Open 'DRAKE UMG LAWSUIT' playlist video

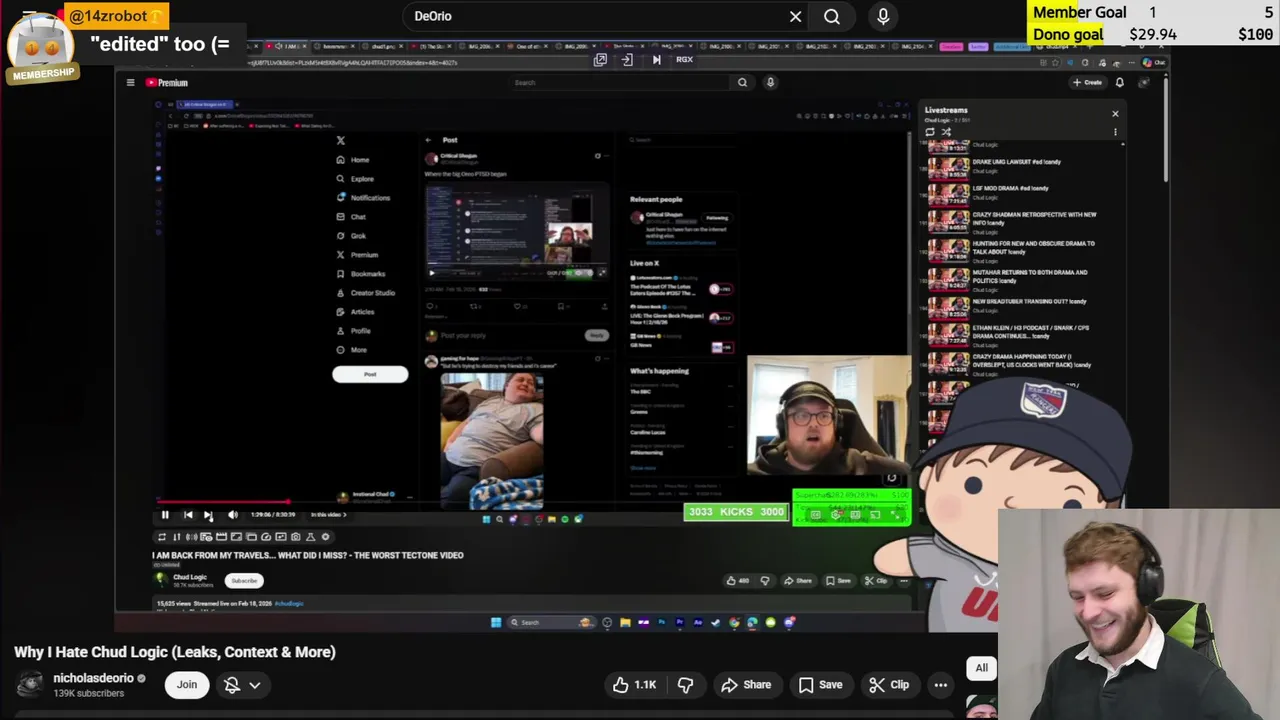coord(1016,162)
